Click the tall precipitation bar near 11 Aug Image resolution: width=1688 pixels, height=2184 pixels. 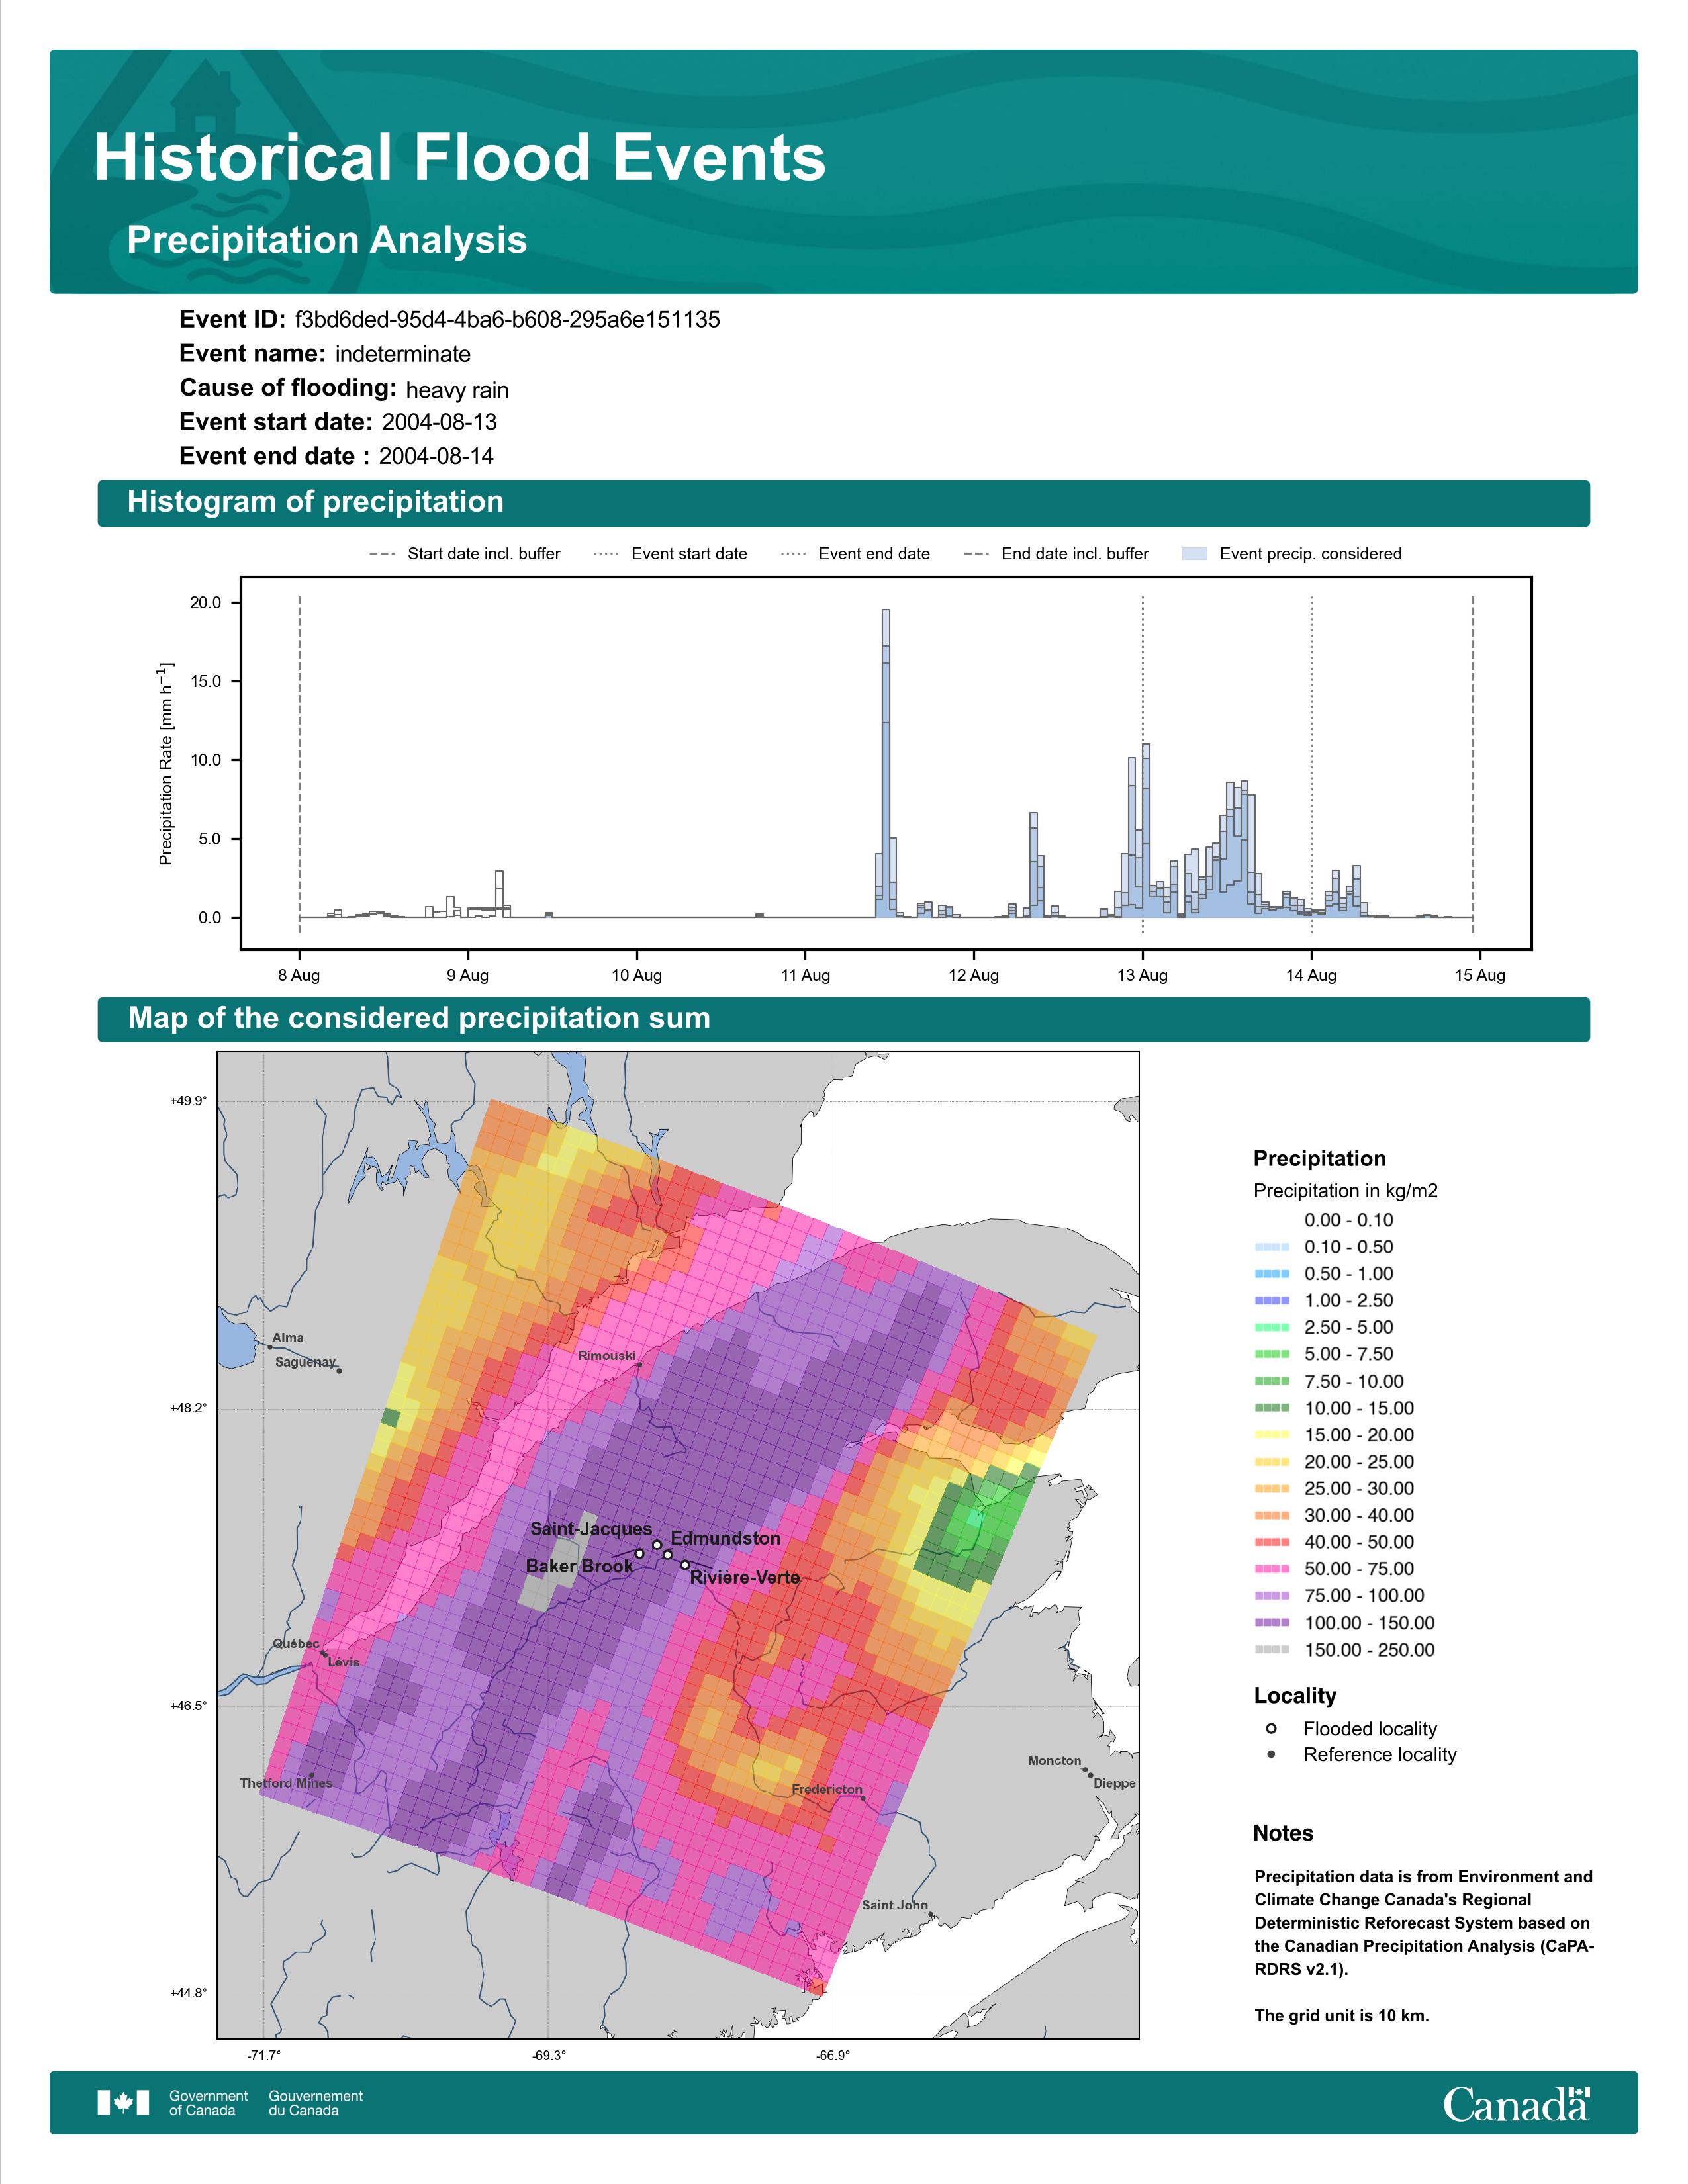[886, 763]
